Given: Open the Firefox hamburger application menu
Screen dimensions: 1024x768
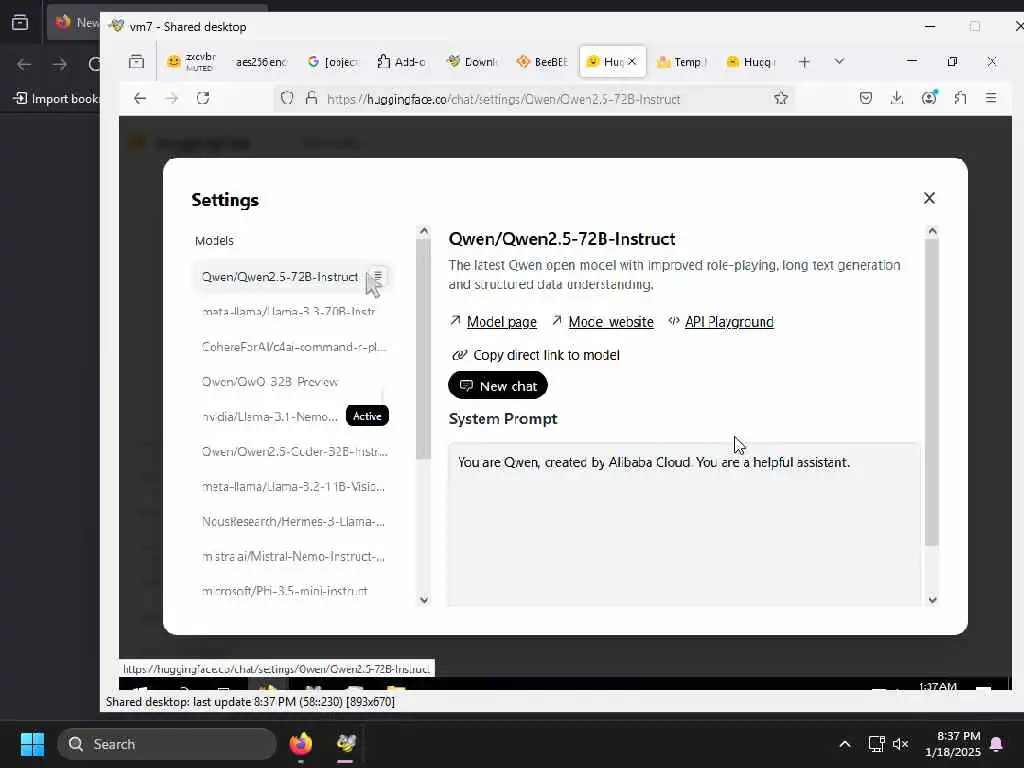Looking at the screenshot, I should coord(991,99).
